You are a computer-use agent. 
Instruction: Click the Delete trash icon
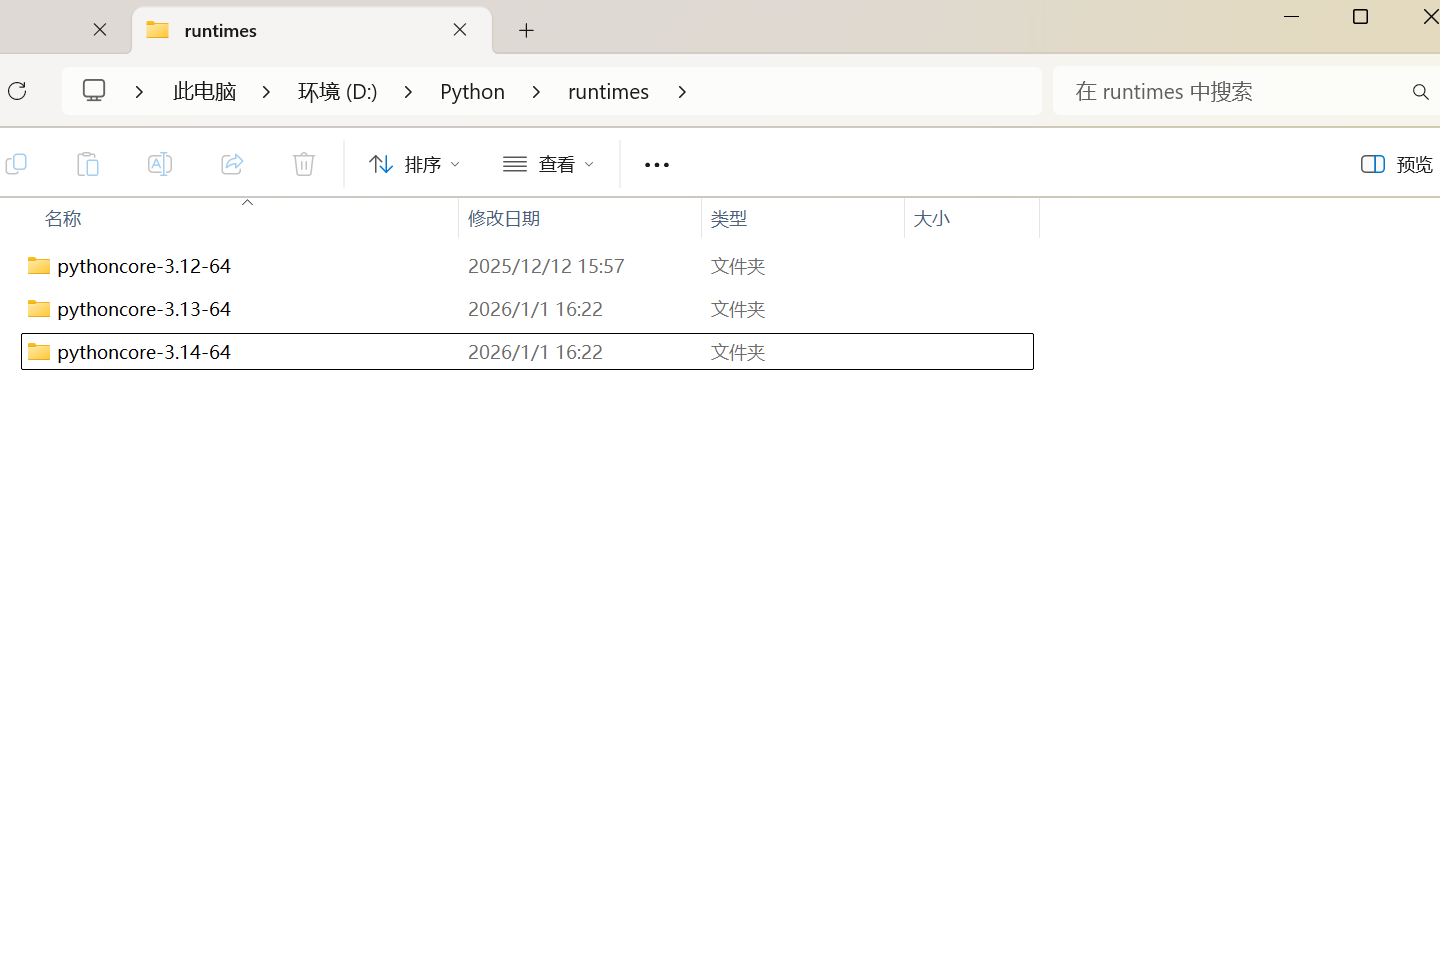[304, 164]
